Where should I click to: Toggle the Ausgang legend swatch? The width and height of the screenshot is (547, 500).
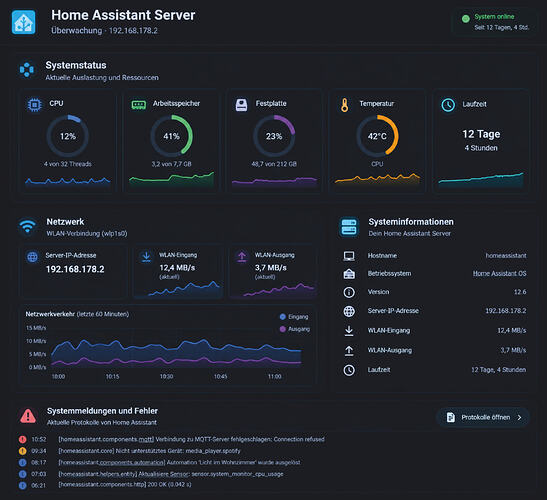pos(283,329)
